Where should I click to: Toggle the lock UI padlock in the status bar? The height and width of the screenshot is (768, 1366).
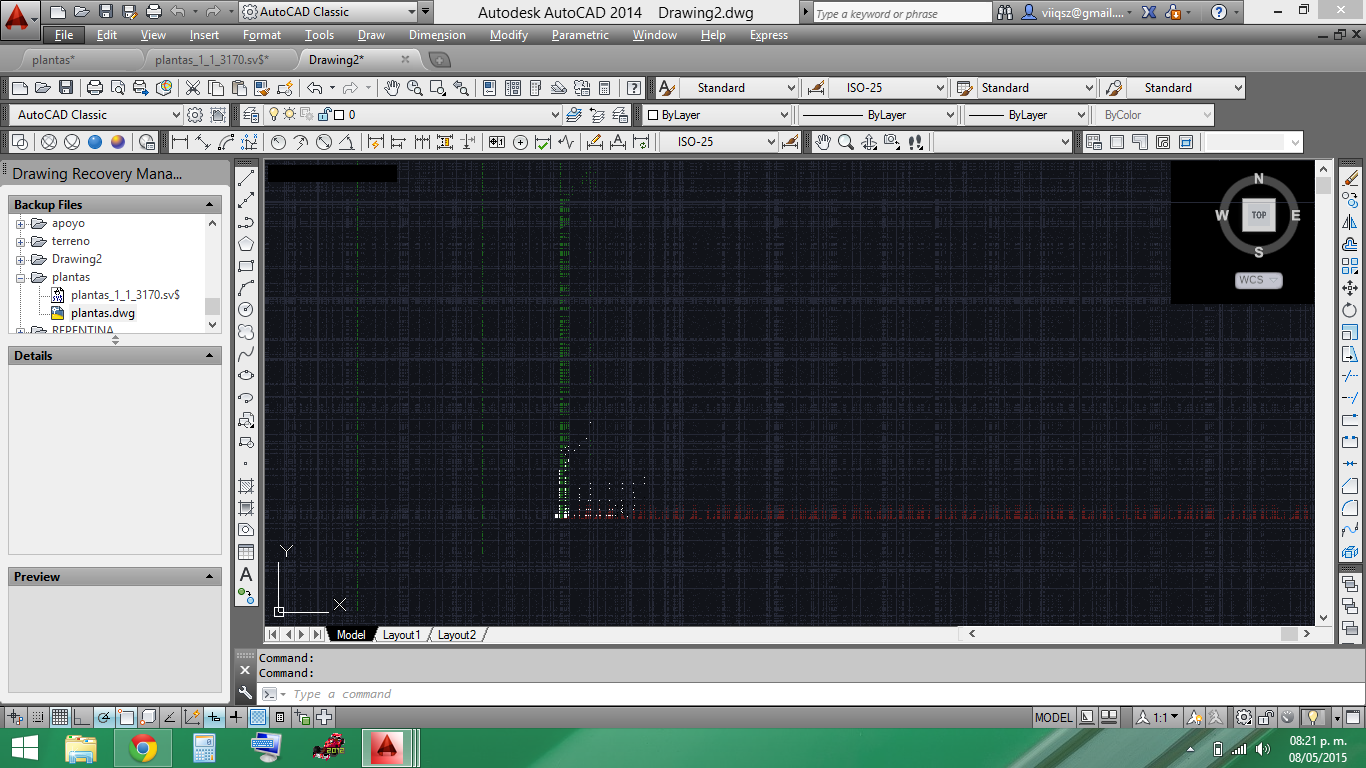[1266, 717]
